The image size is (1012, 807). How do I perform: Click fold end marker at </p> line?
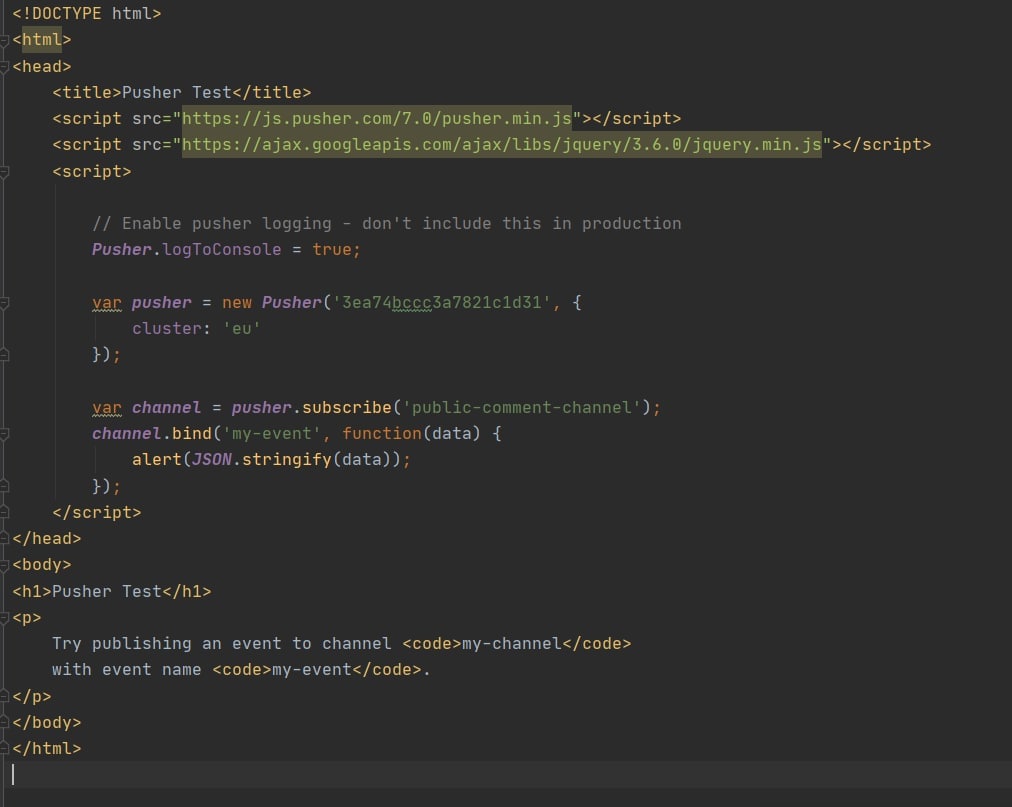pos(4,697)
